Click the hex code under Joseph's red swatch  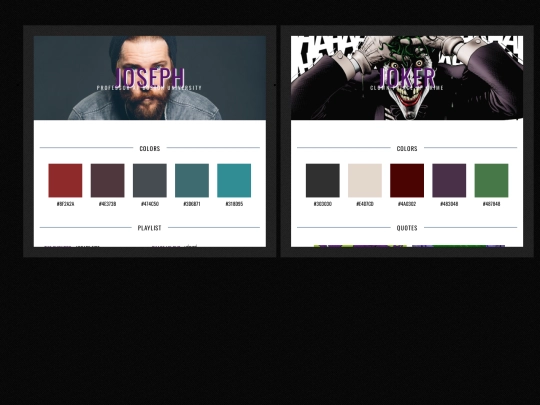coord(65,204)
